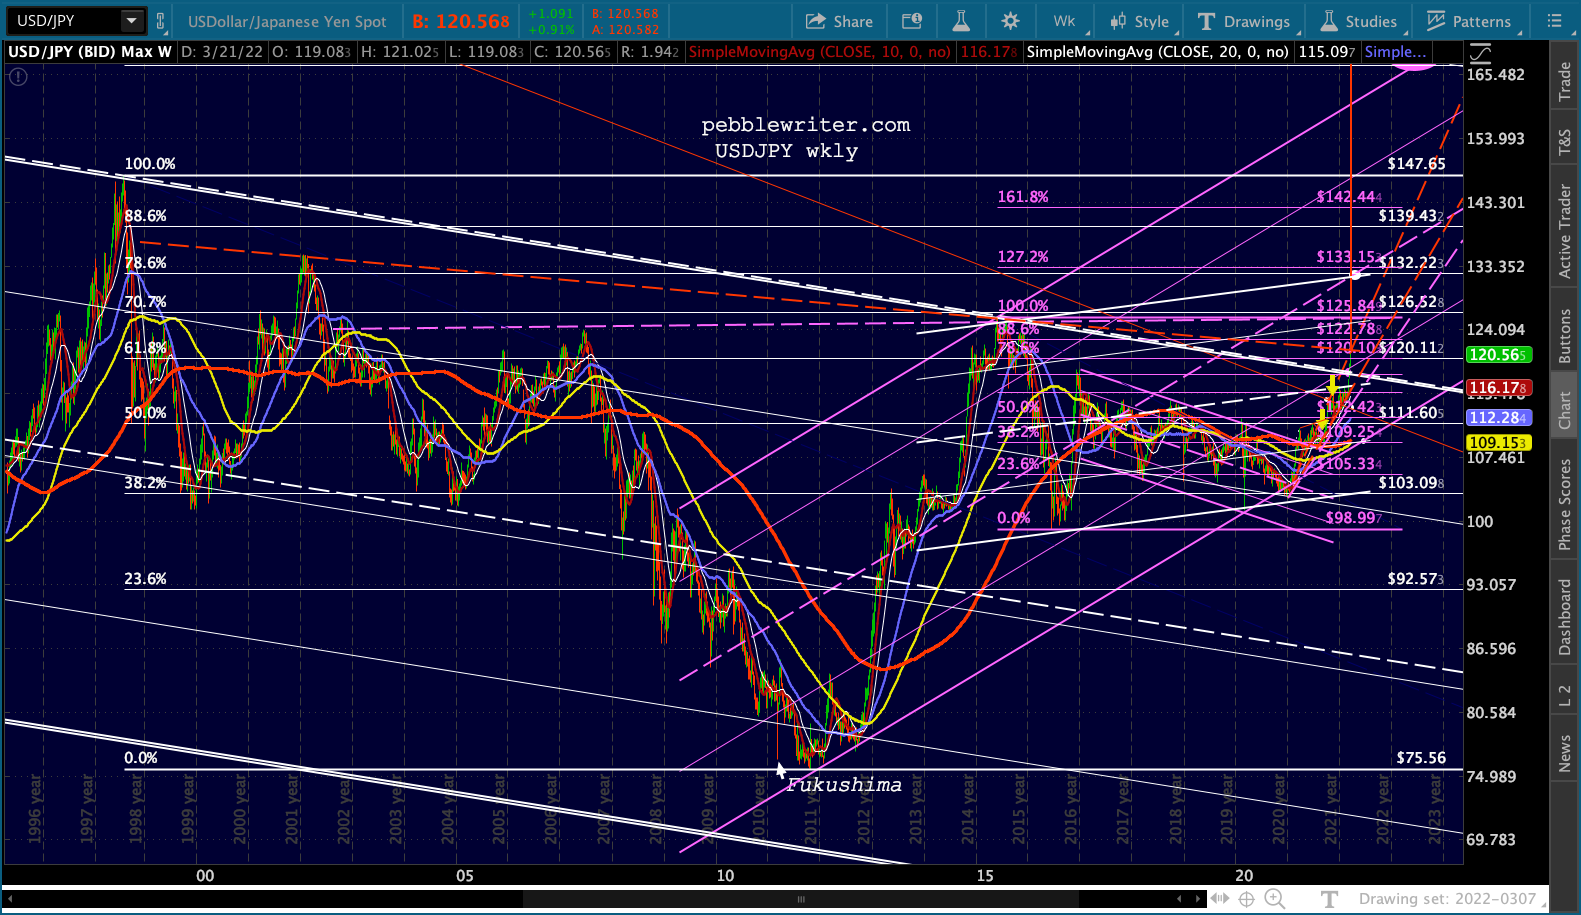Click the USDJPY wkly chart annotation
1581x915 pixels.
point(786,151)
